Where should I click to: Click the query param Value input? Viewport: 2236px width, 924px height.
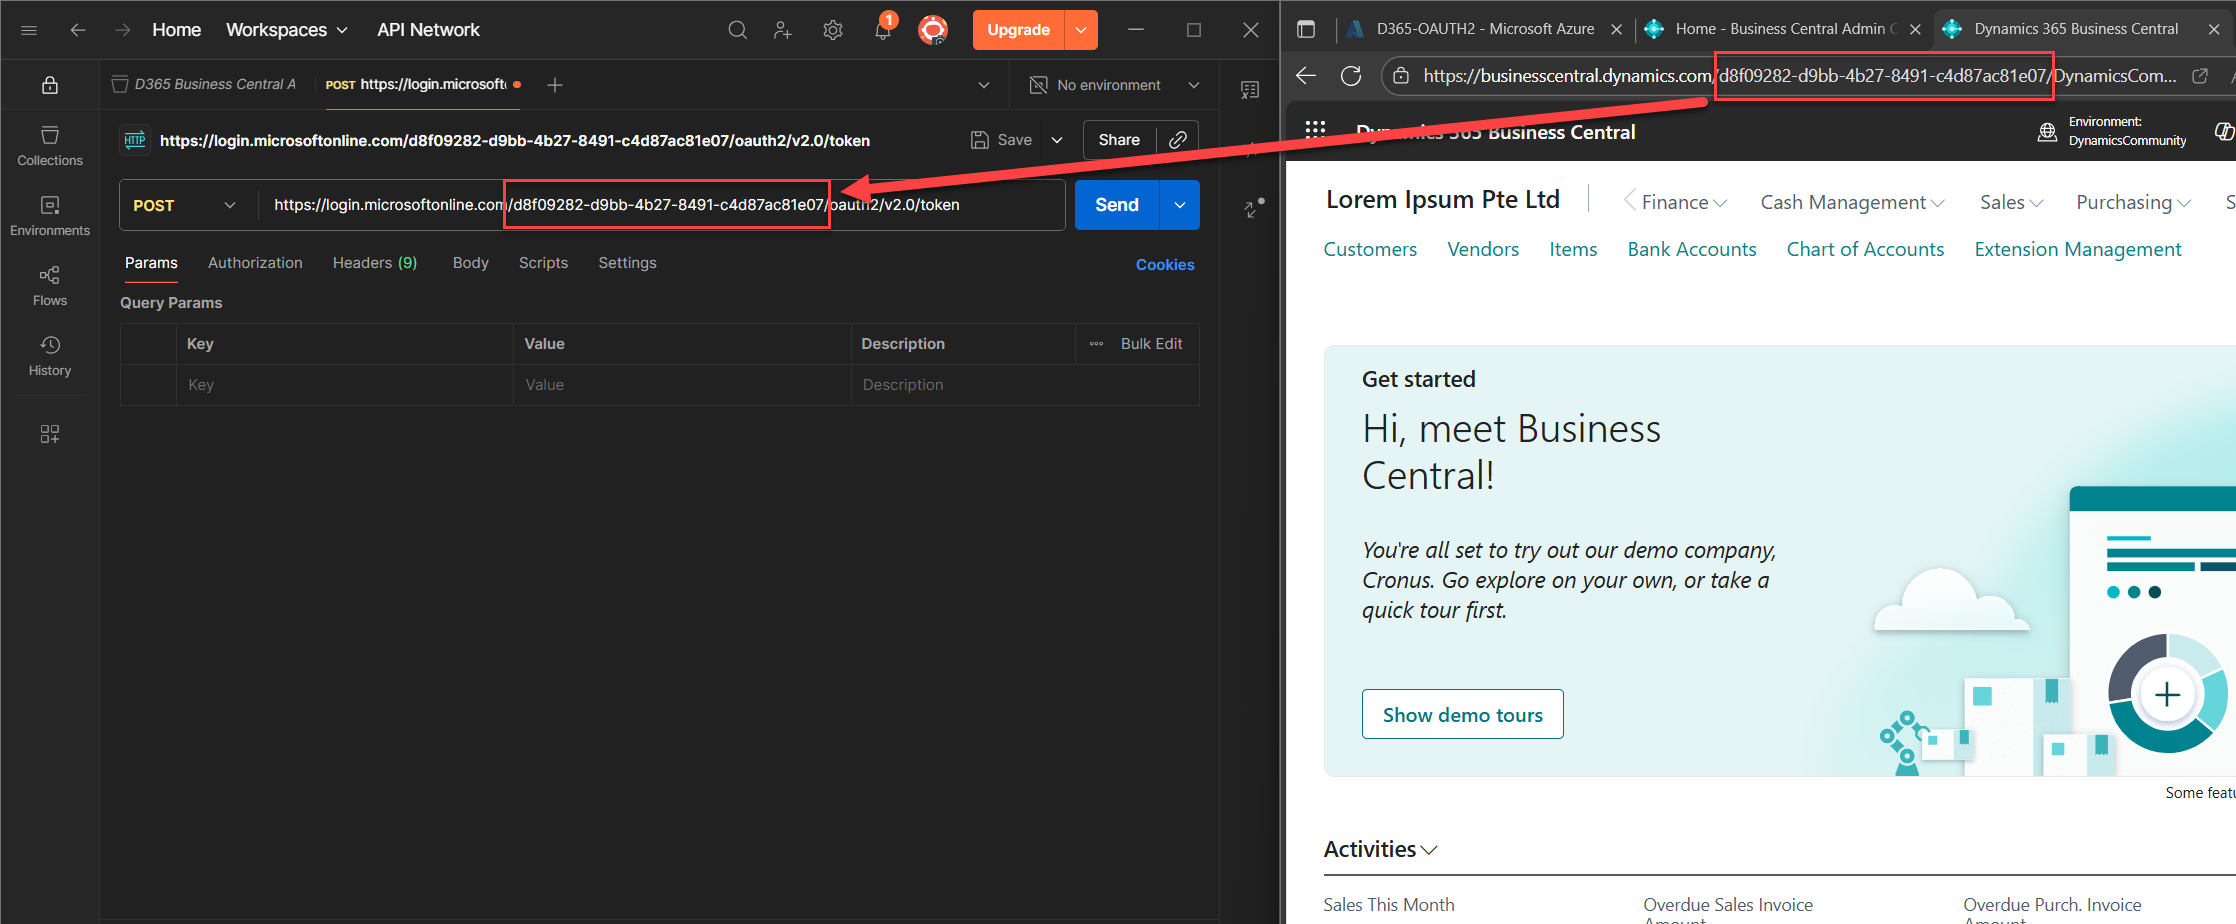(682, 385)
